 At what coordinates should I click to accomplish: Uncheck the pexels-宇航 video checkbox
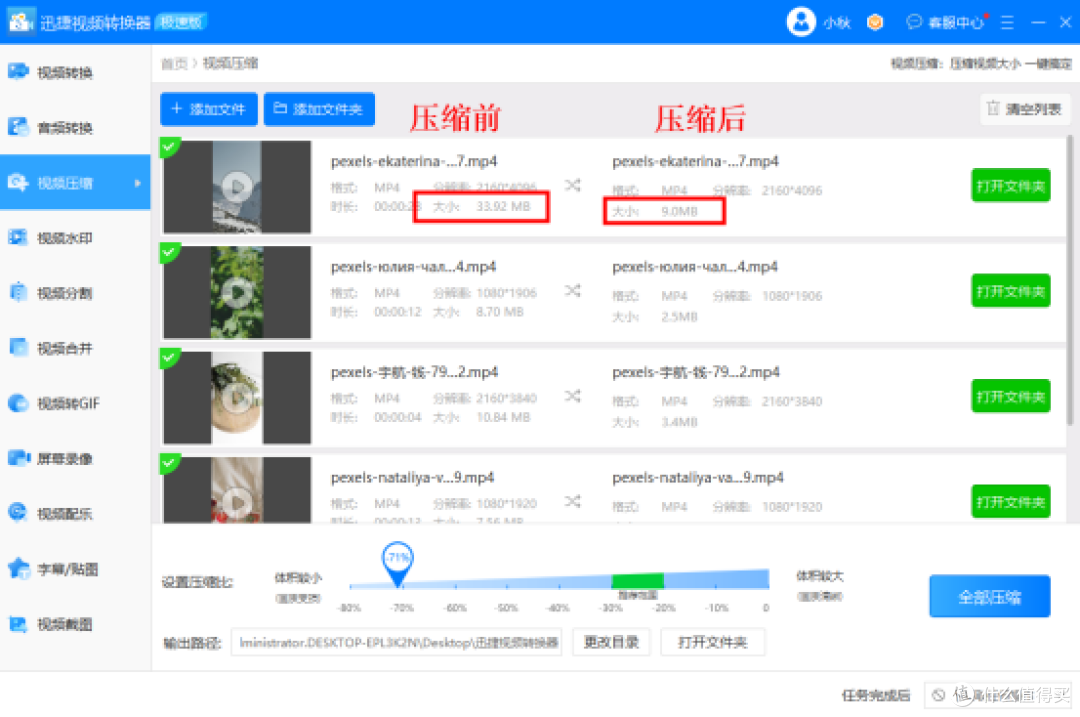(168, 357)
